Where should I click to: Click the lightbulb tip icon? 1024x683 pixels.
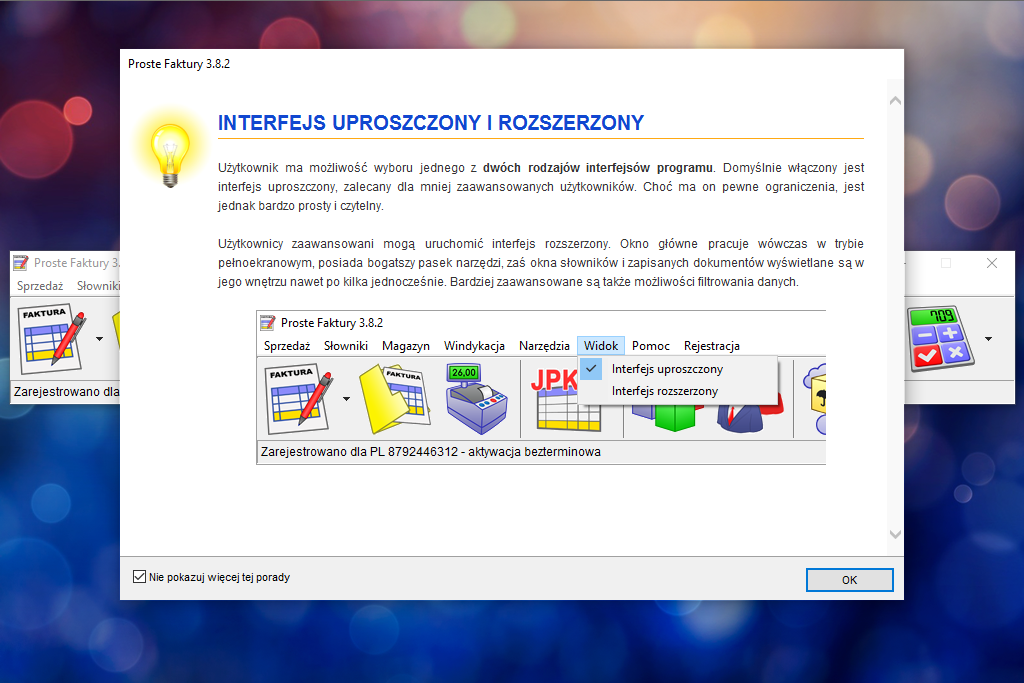coord(170,155)
